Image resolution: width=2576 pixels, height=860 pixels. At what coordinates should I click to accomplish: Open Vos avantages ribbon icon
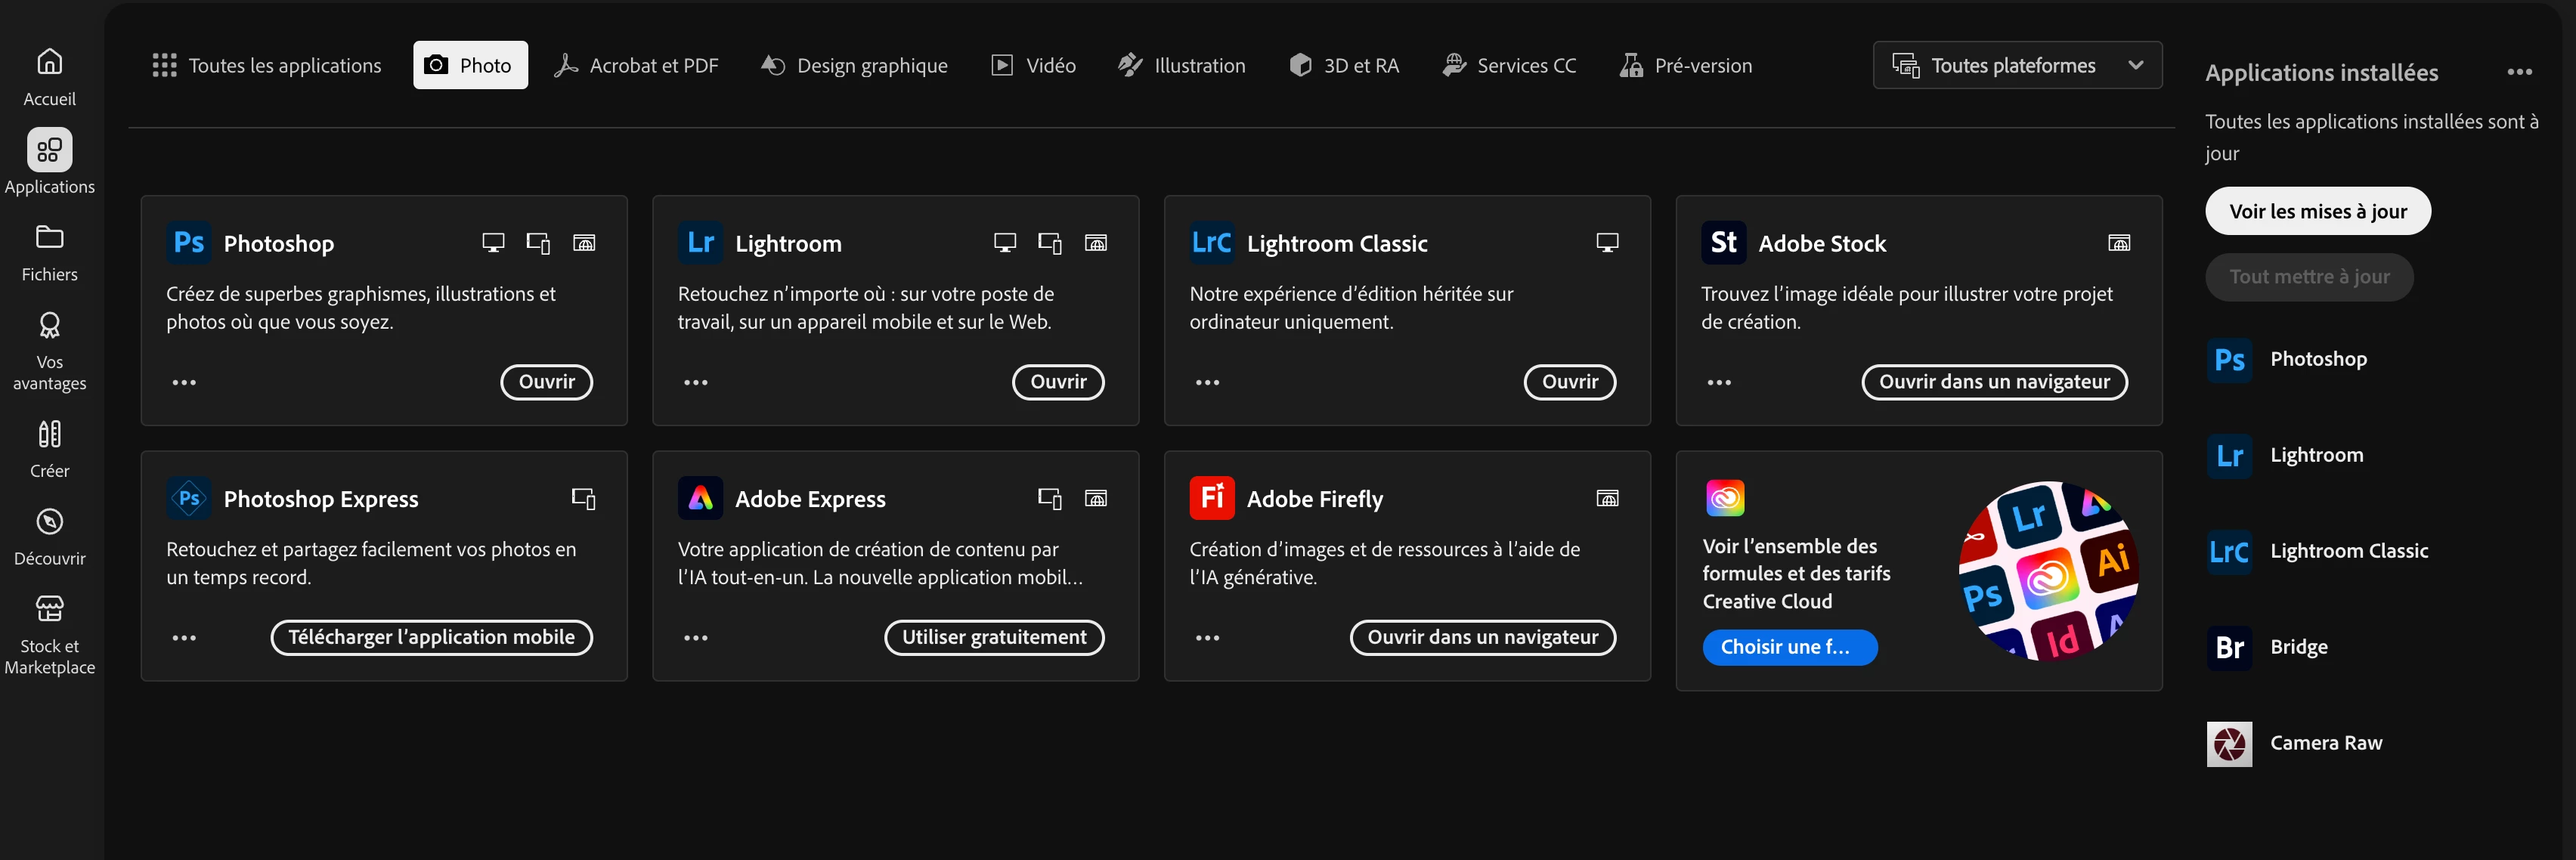coord(49,325)
